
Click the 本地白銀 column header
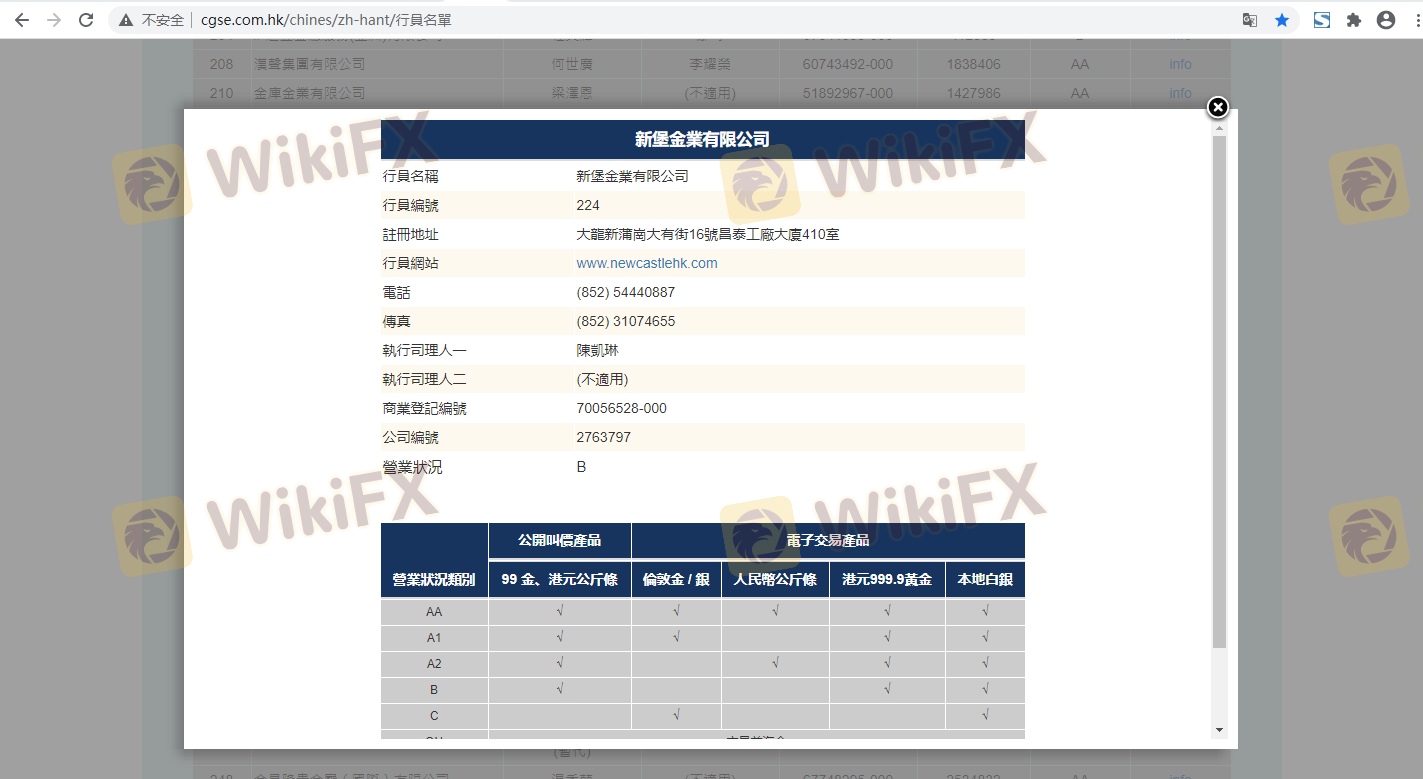click(x=985, y=579)
